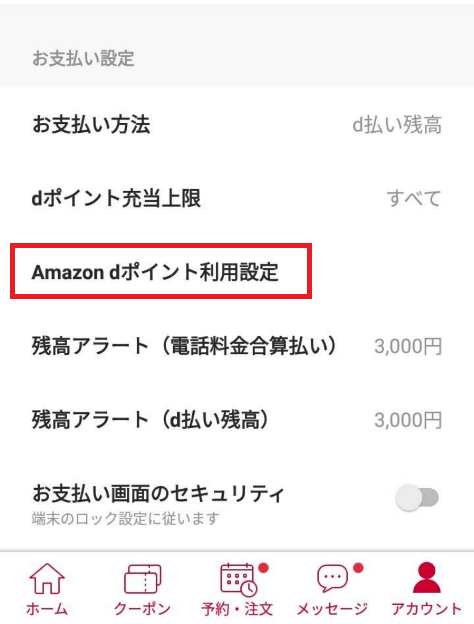Tap red notification dot on メッセージ
Screen dimensions: 474x624
click(x=358, y=568)
